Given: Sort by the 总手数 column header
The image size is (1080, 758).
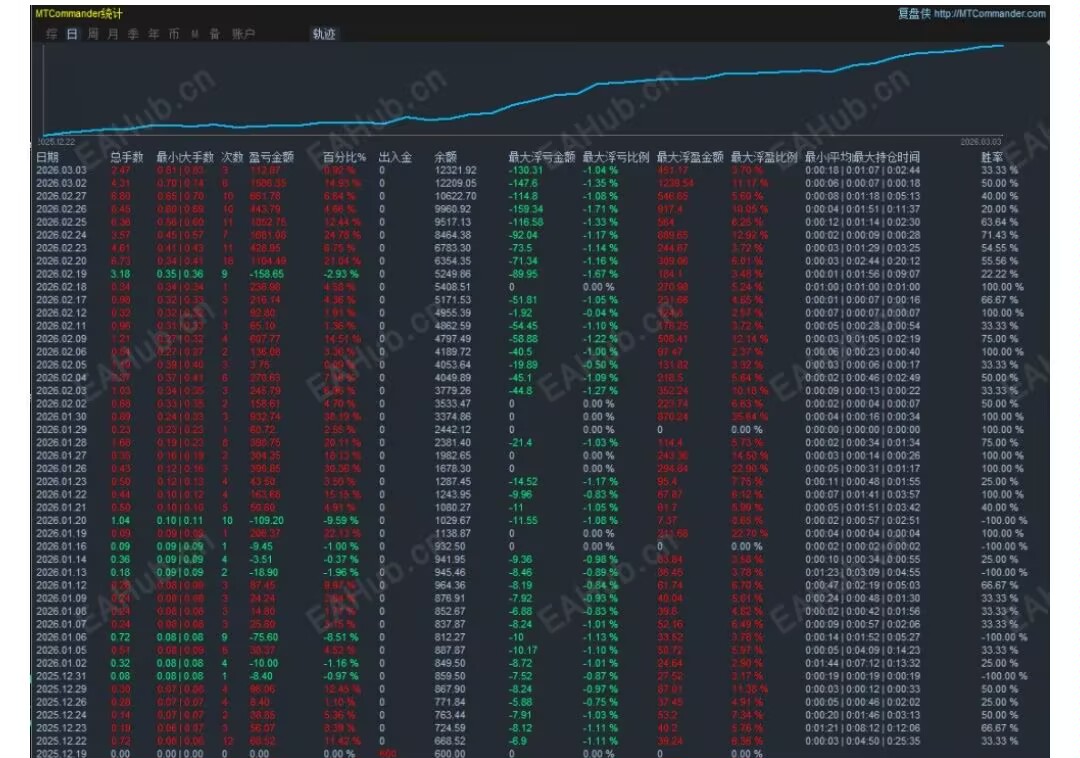Looking at the screenshot, I should click(126, 157).
